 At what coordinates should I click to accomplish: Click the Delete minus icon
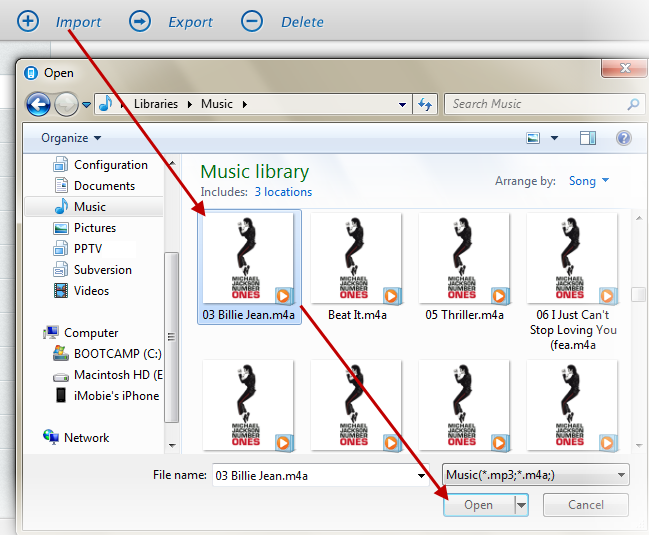(x=253, y=21)
